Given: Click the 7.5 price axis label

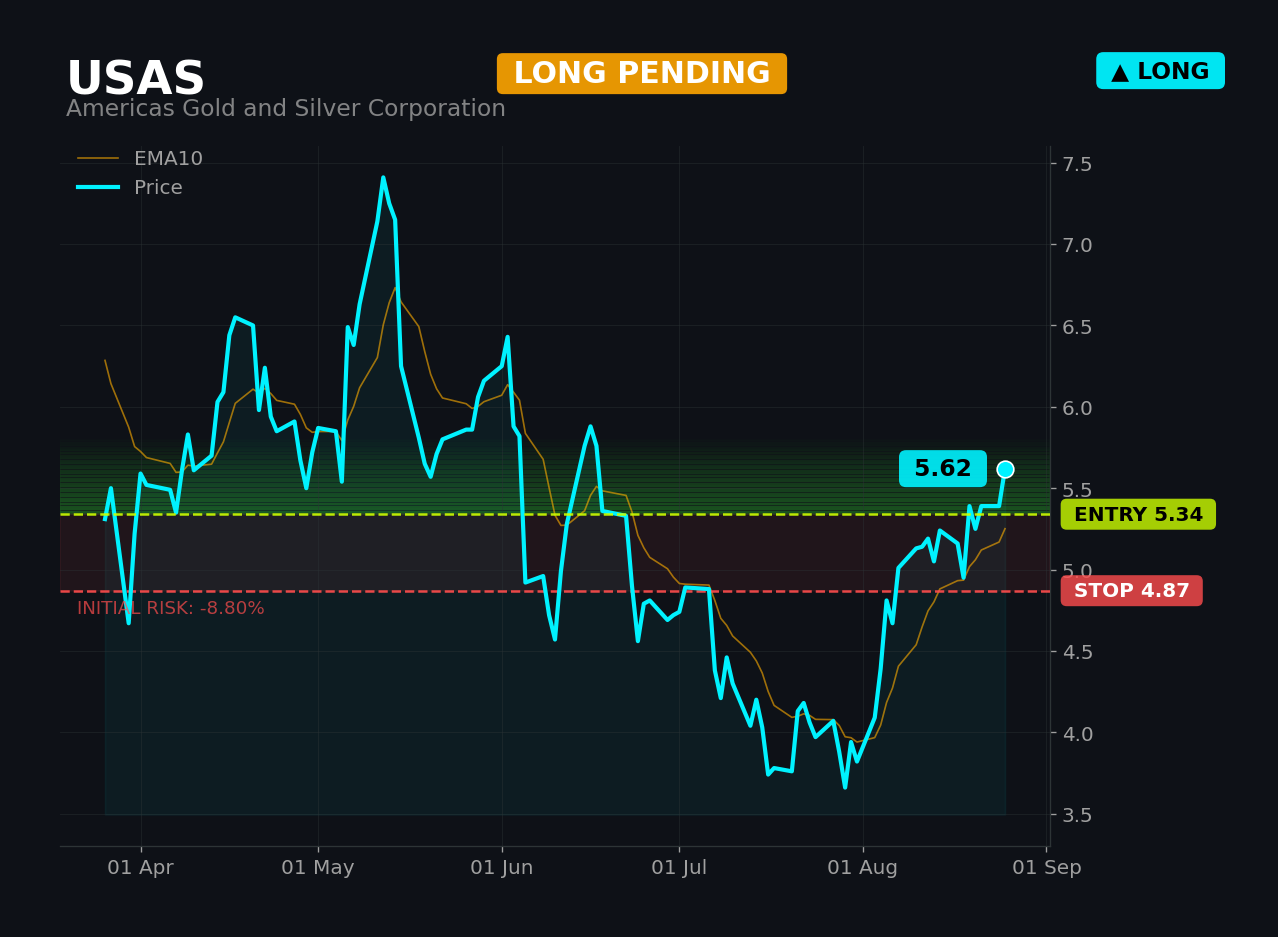Looking at the screenshot, I should (x=1078, y=164).
